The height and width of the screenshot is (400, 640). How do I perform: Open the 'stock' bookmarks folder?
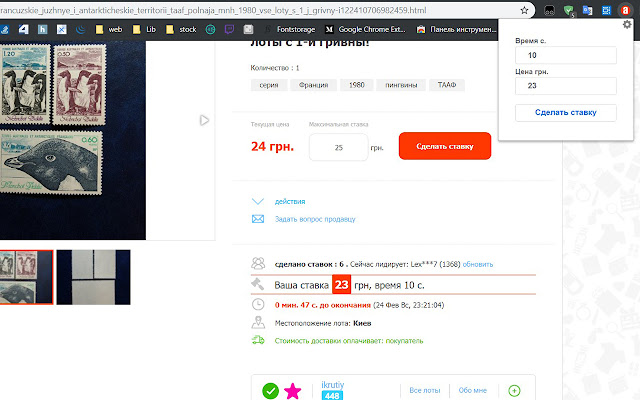(x=181, y=29)
